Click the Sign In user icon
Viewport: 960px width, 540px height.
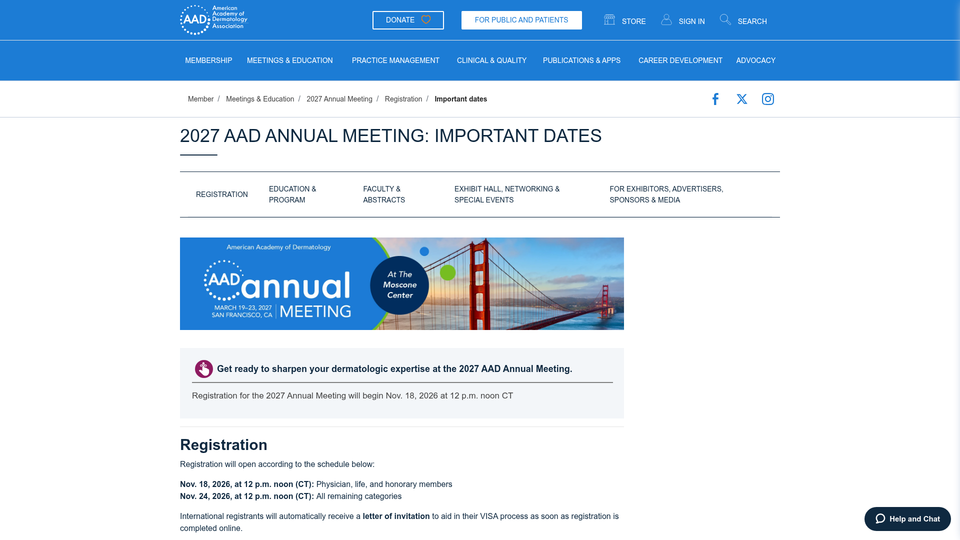666,20
